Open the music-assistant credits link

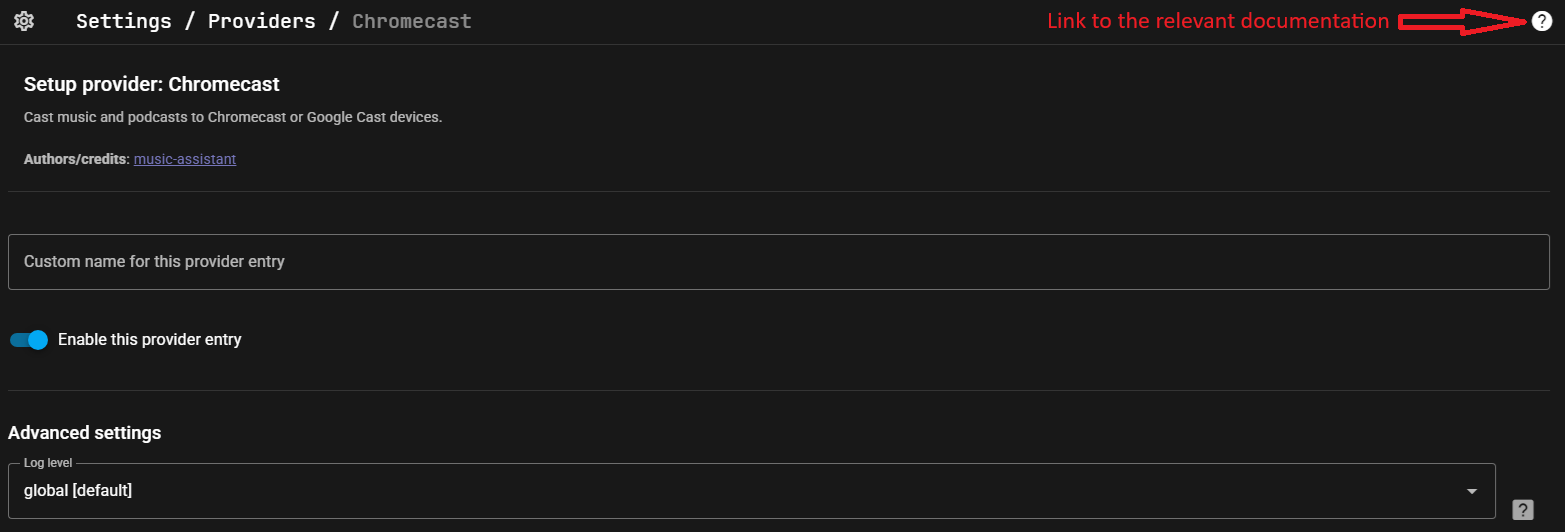pos(185,159)
